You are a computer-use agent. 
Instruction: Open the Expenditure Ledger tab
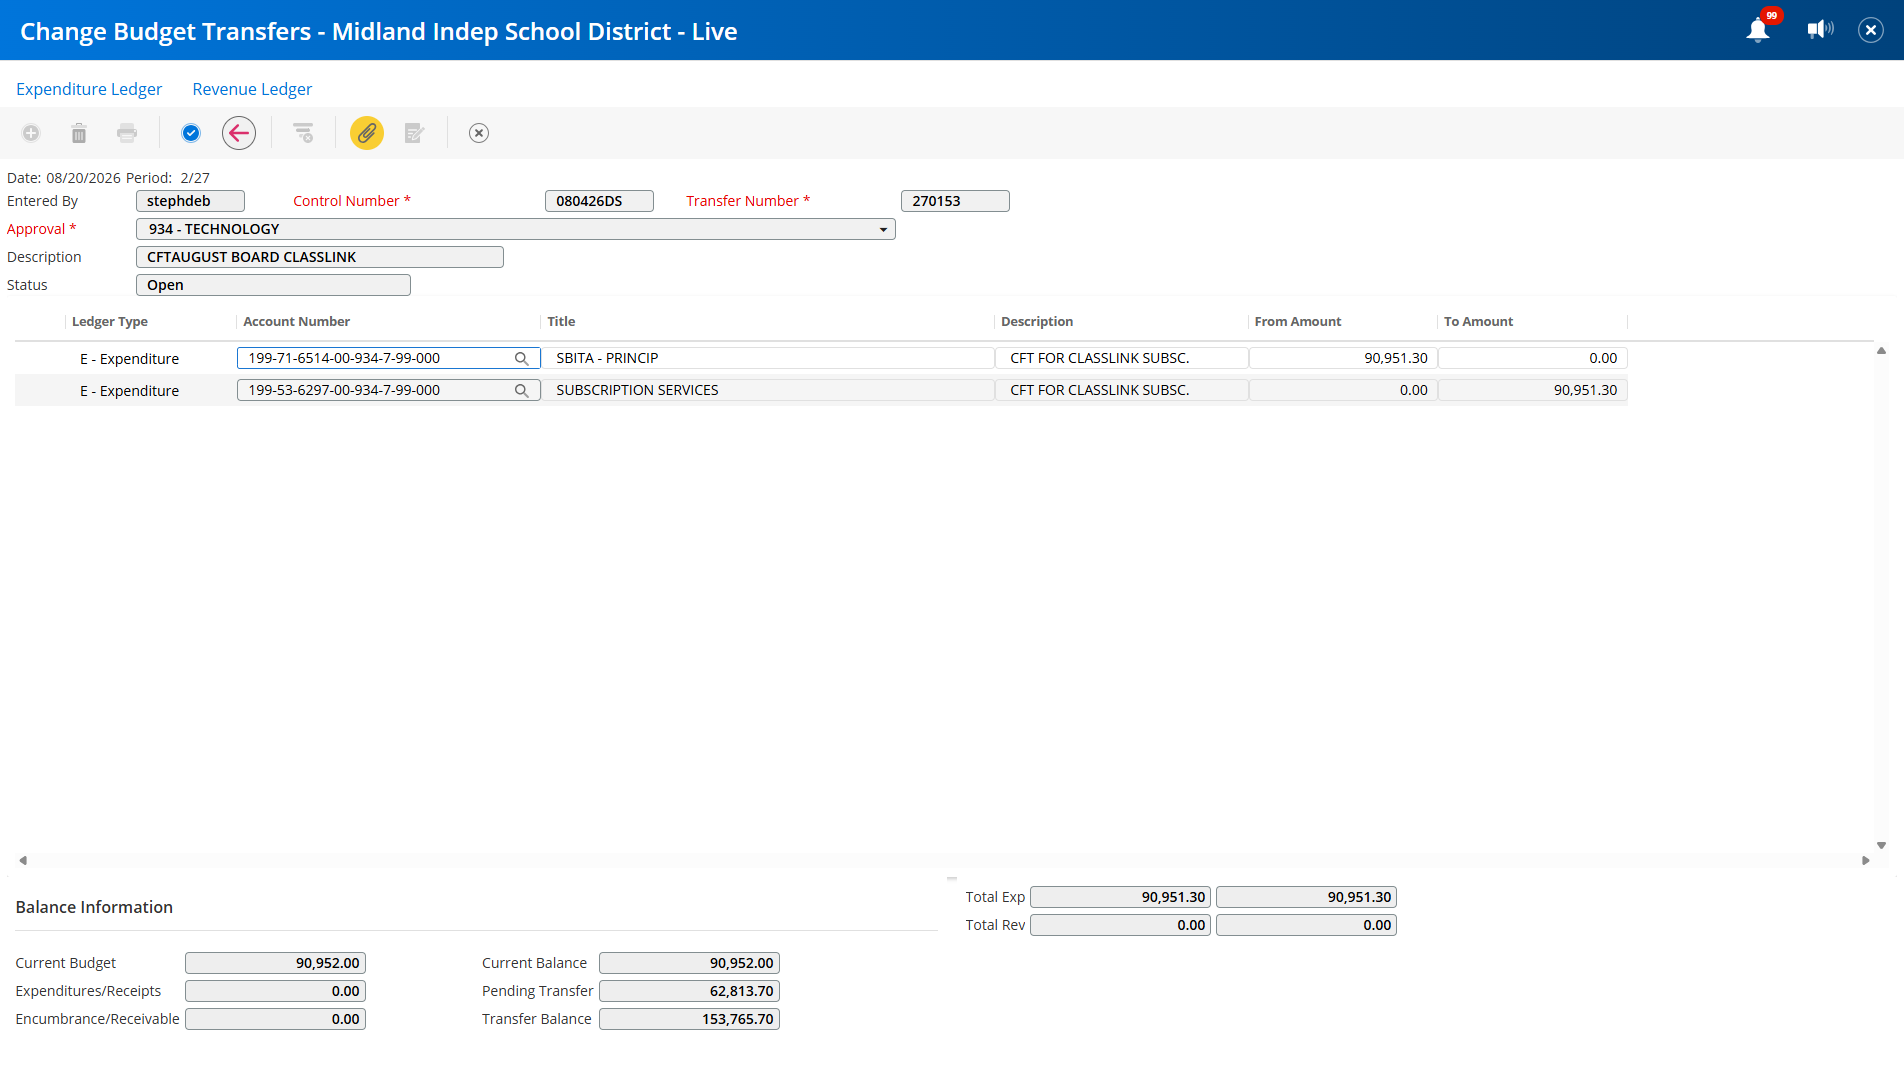pyautogui.click(x=89, y=89)
